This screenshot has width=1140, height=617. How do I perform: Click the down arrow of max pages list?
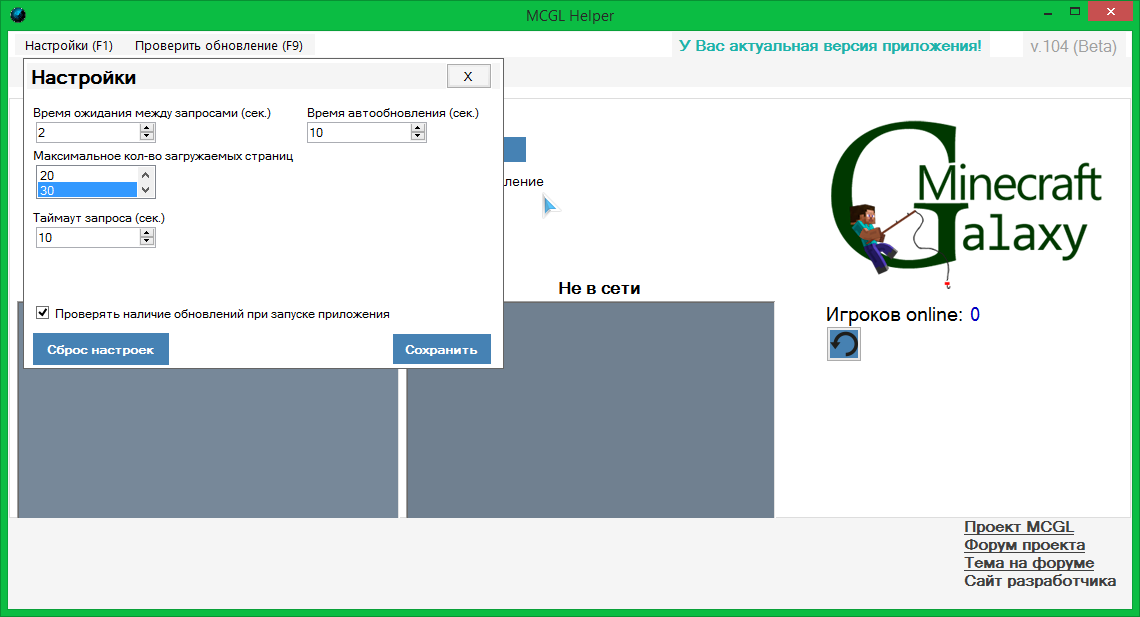point(145,190)
